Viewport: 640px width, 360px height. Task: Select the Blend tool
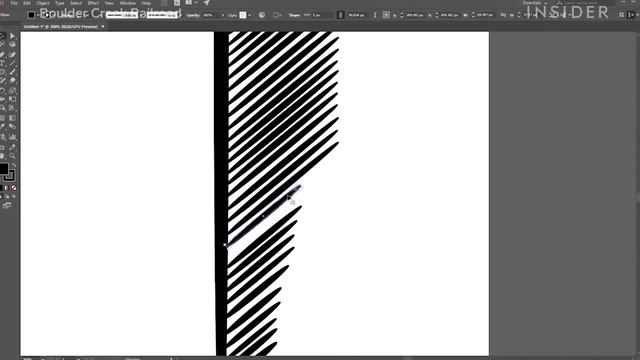point(12,127)
